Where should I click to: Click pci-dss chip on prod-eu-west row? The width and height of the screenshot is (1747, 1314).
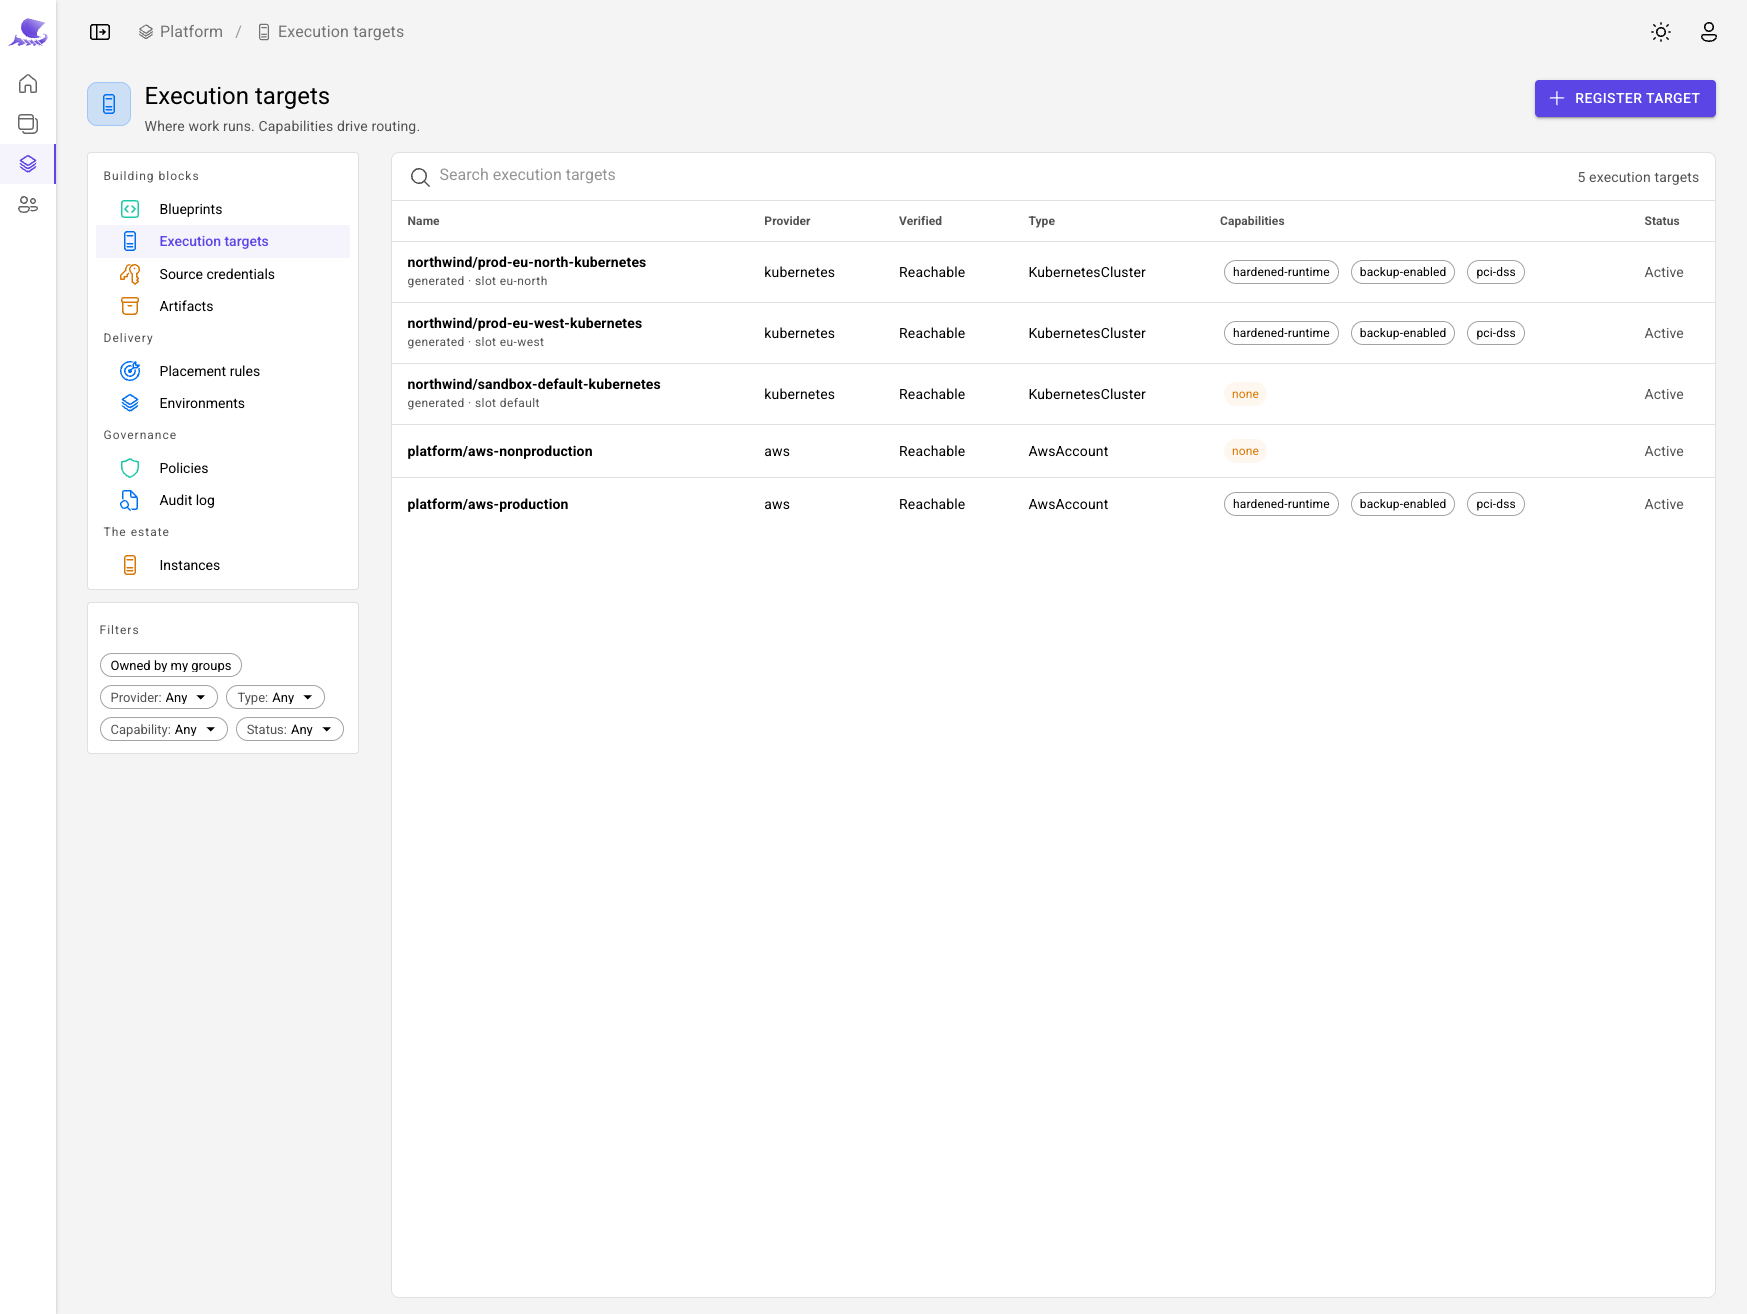point(1495,333)
